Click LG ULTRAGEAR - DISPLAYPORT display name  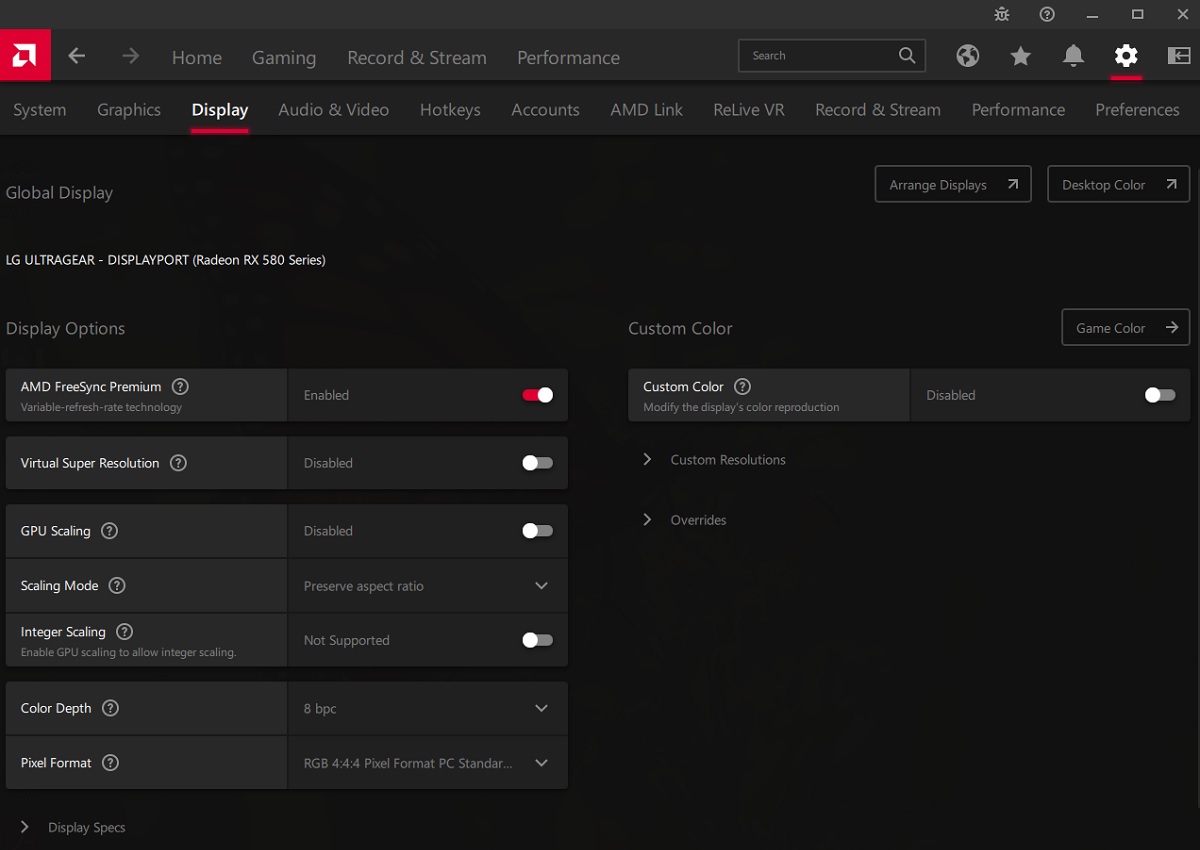166,260
